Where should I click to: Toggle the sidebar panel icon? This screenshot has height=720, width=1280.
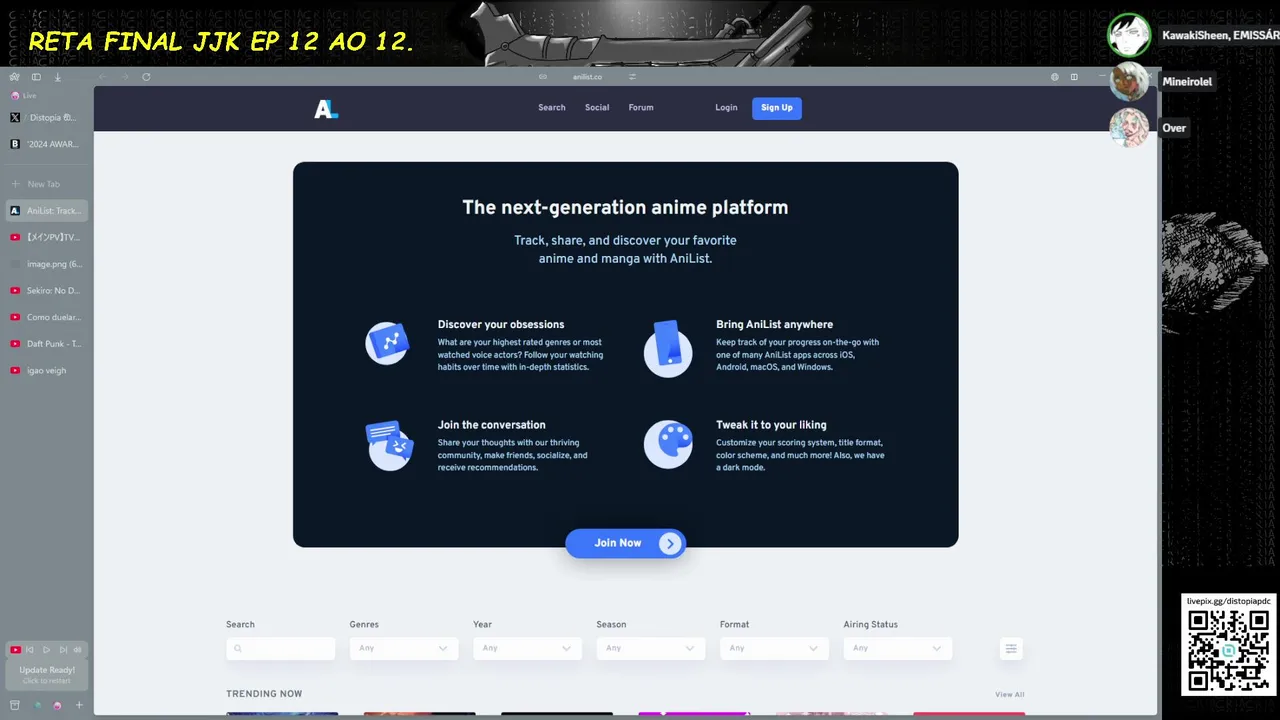[36, 77]
